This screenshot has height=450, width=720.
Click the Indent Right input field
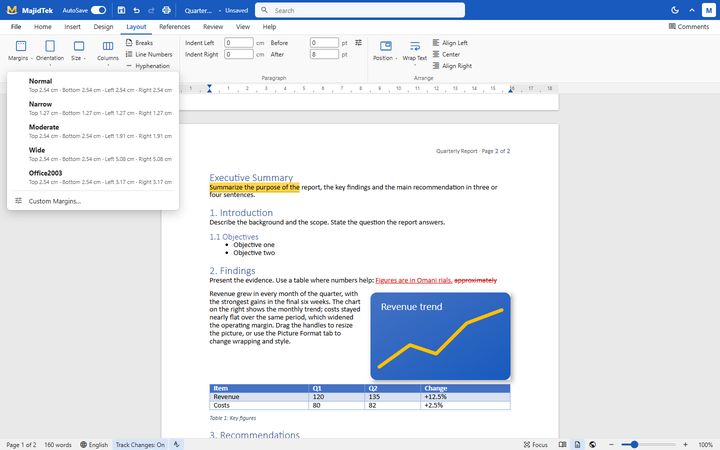239,54
